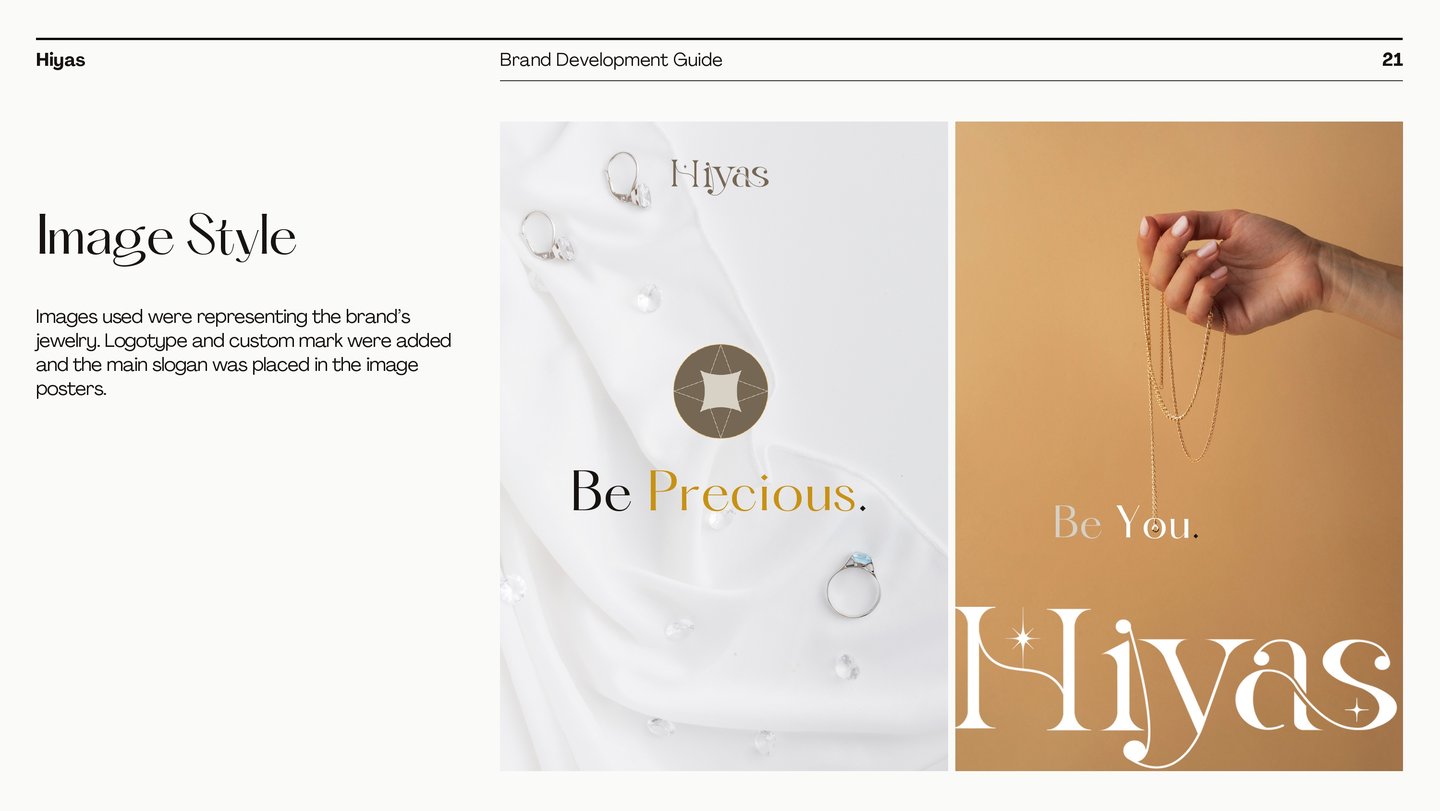Click the small sparkle beside letter s
This screenshot has width=1440, height=811.
1357,710
